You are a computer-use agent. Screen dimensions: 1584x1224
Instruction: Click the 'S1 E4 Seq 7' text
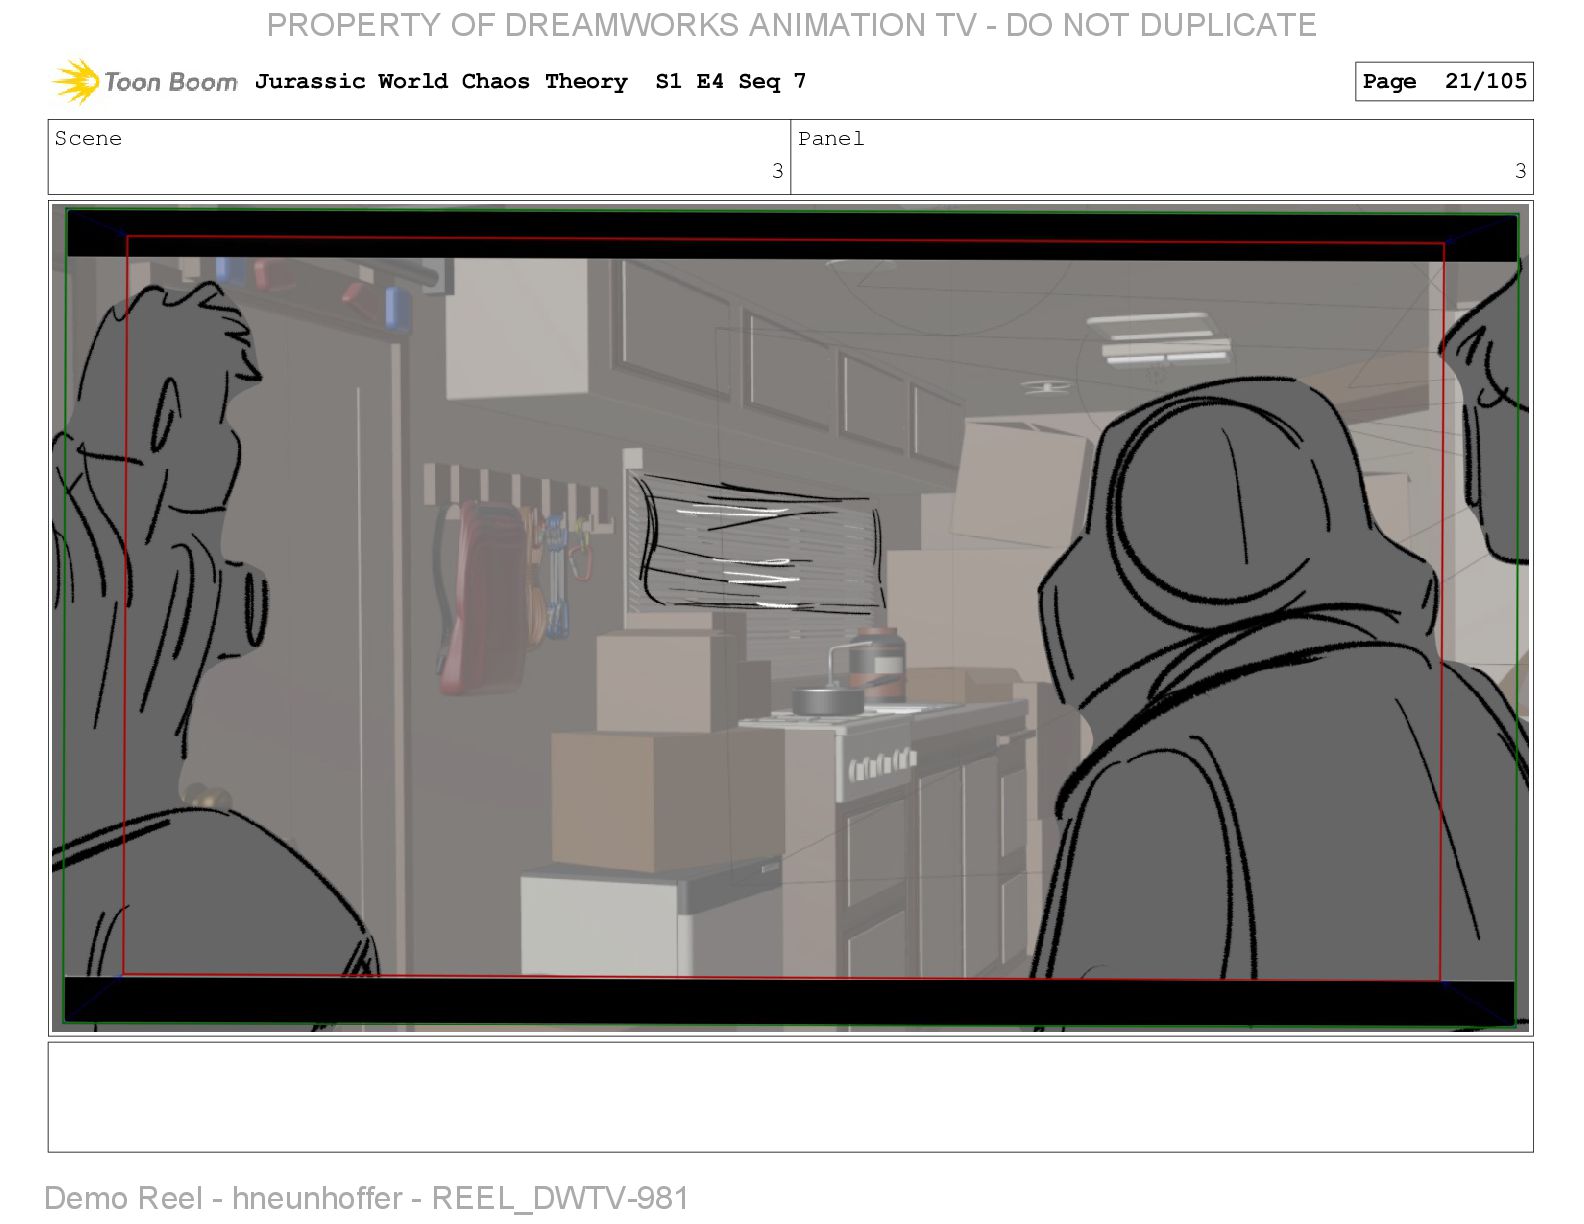pyautogui.click(x=730, y=82)
